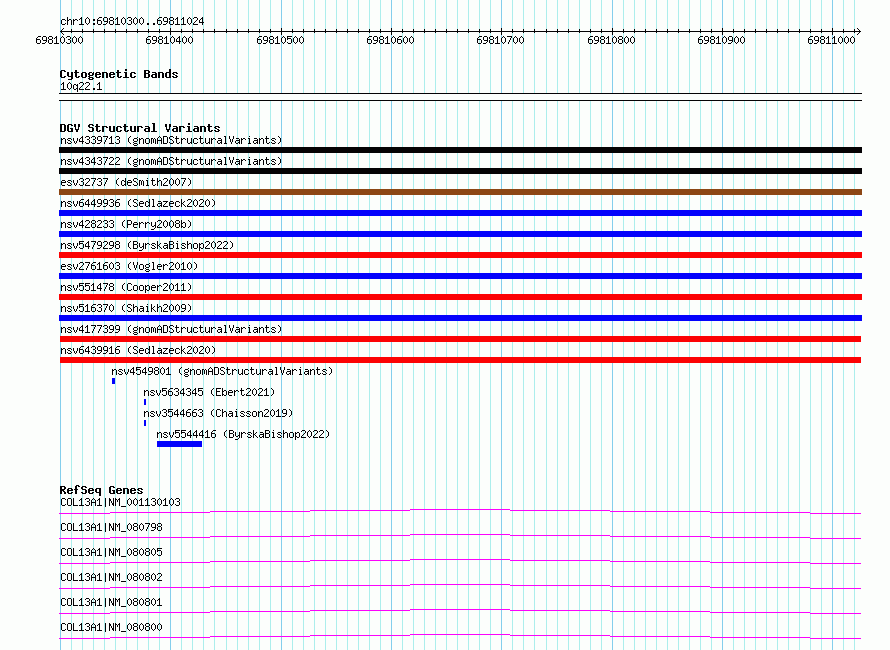
Task: Select the nsv5544416 ByrskaBishop2022 blue bar
Action: coord(179,444)
